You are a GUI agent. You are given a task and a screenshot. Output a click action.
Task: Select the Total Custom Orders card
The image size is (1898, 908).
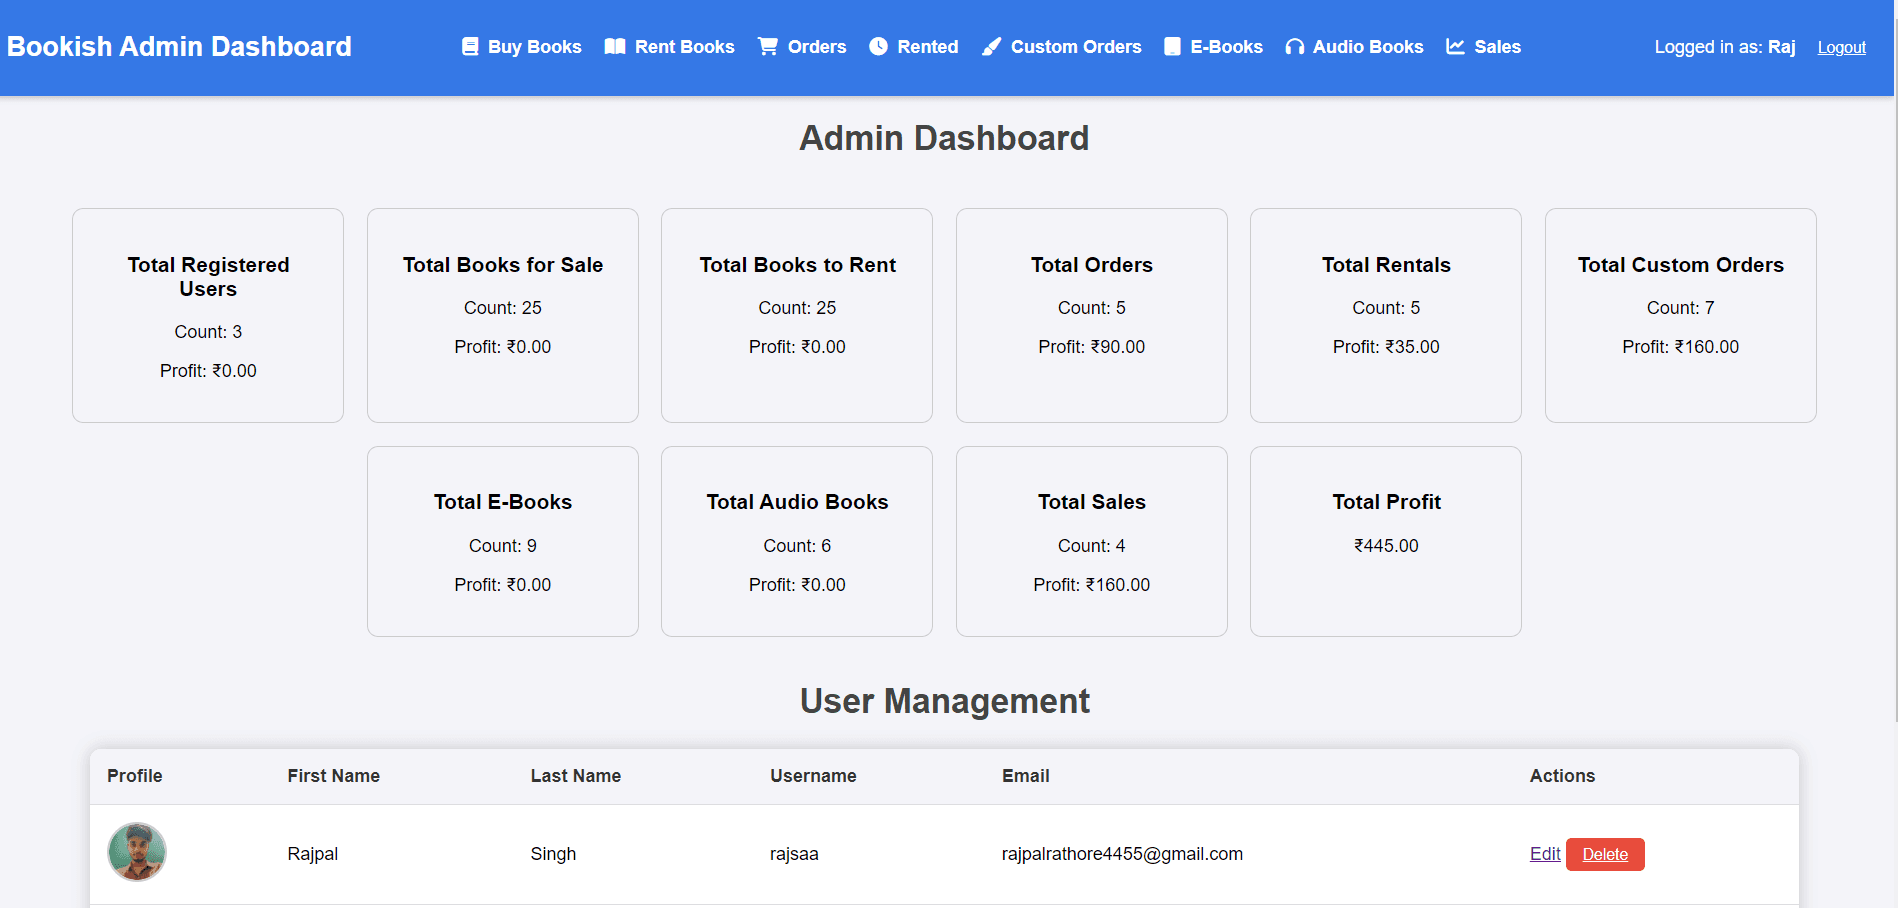coord(1681,315)
